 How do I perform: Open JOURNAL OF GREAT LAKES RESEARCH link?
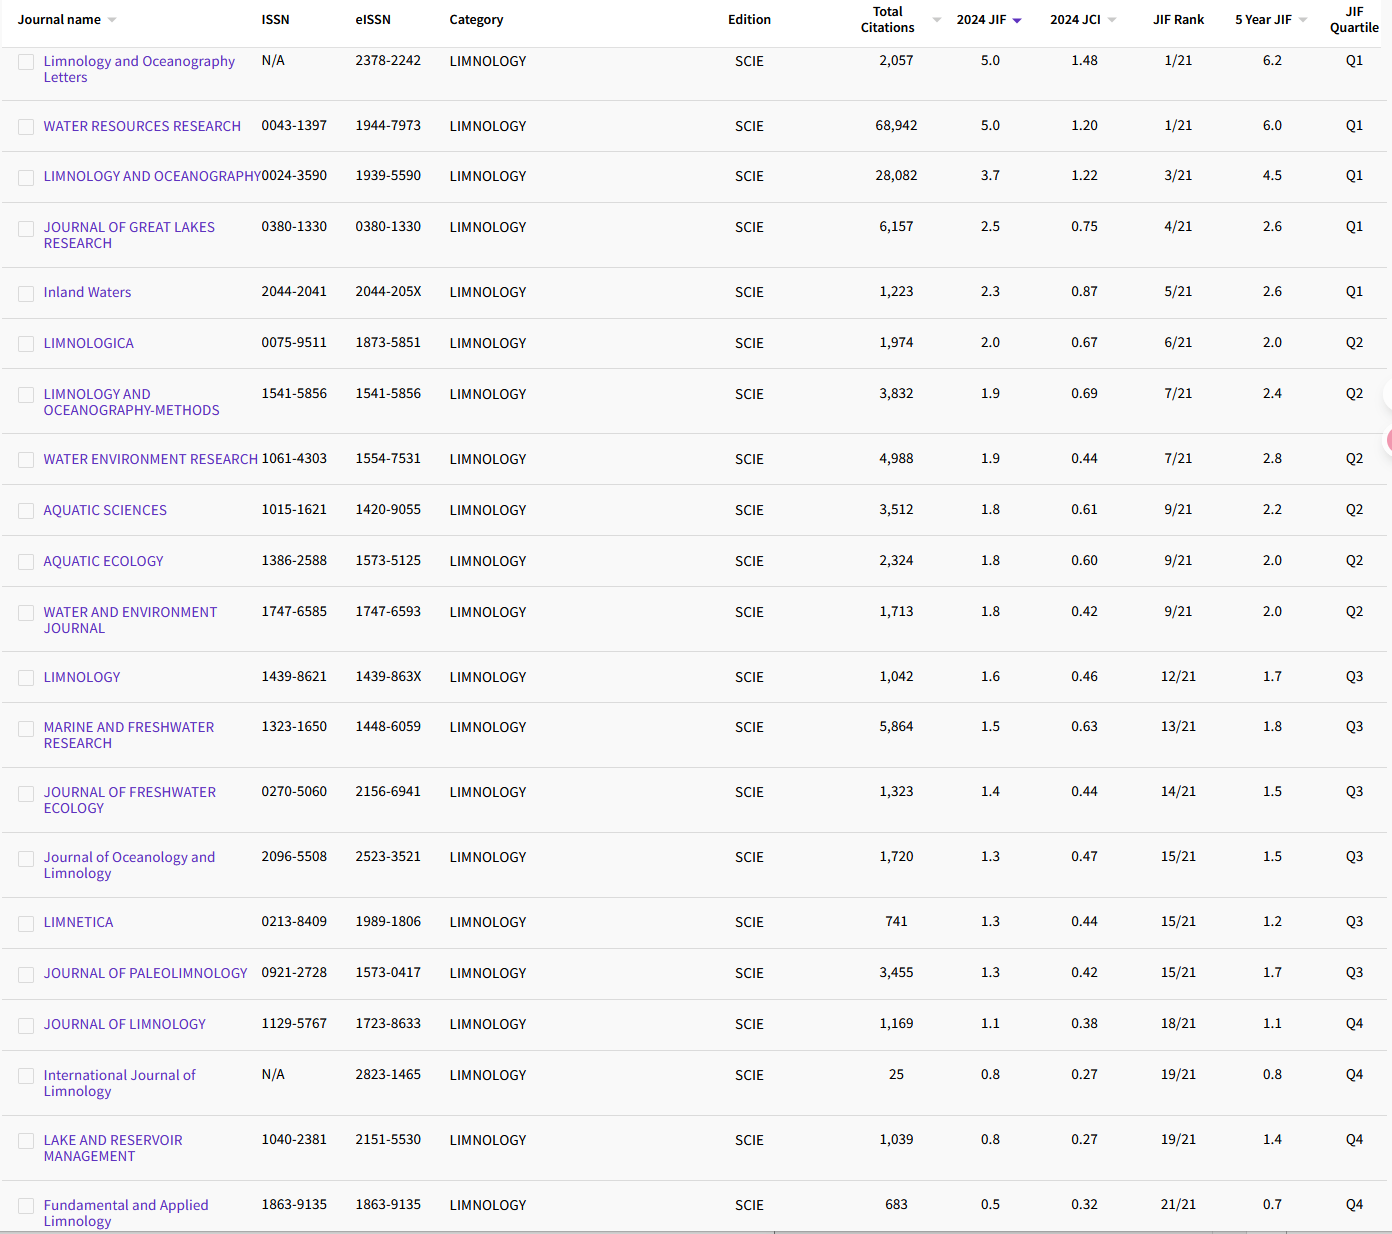pos(129,235)
